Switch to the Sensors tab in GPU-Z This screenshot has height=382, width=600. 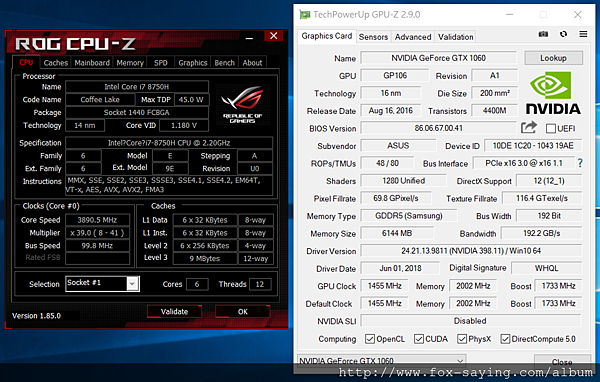coord(373,37)
